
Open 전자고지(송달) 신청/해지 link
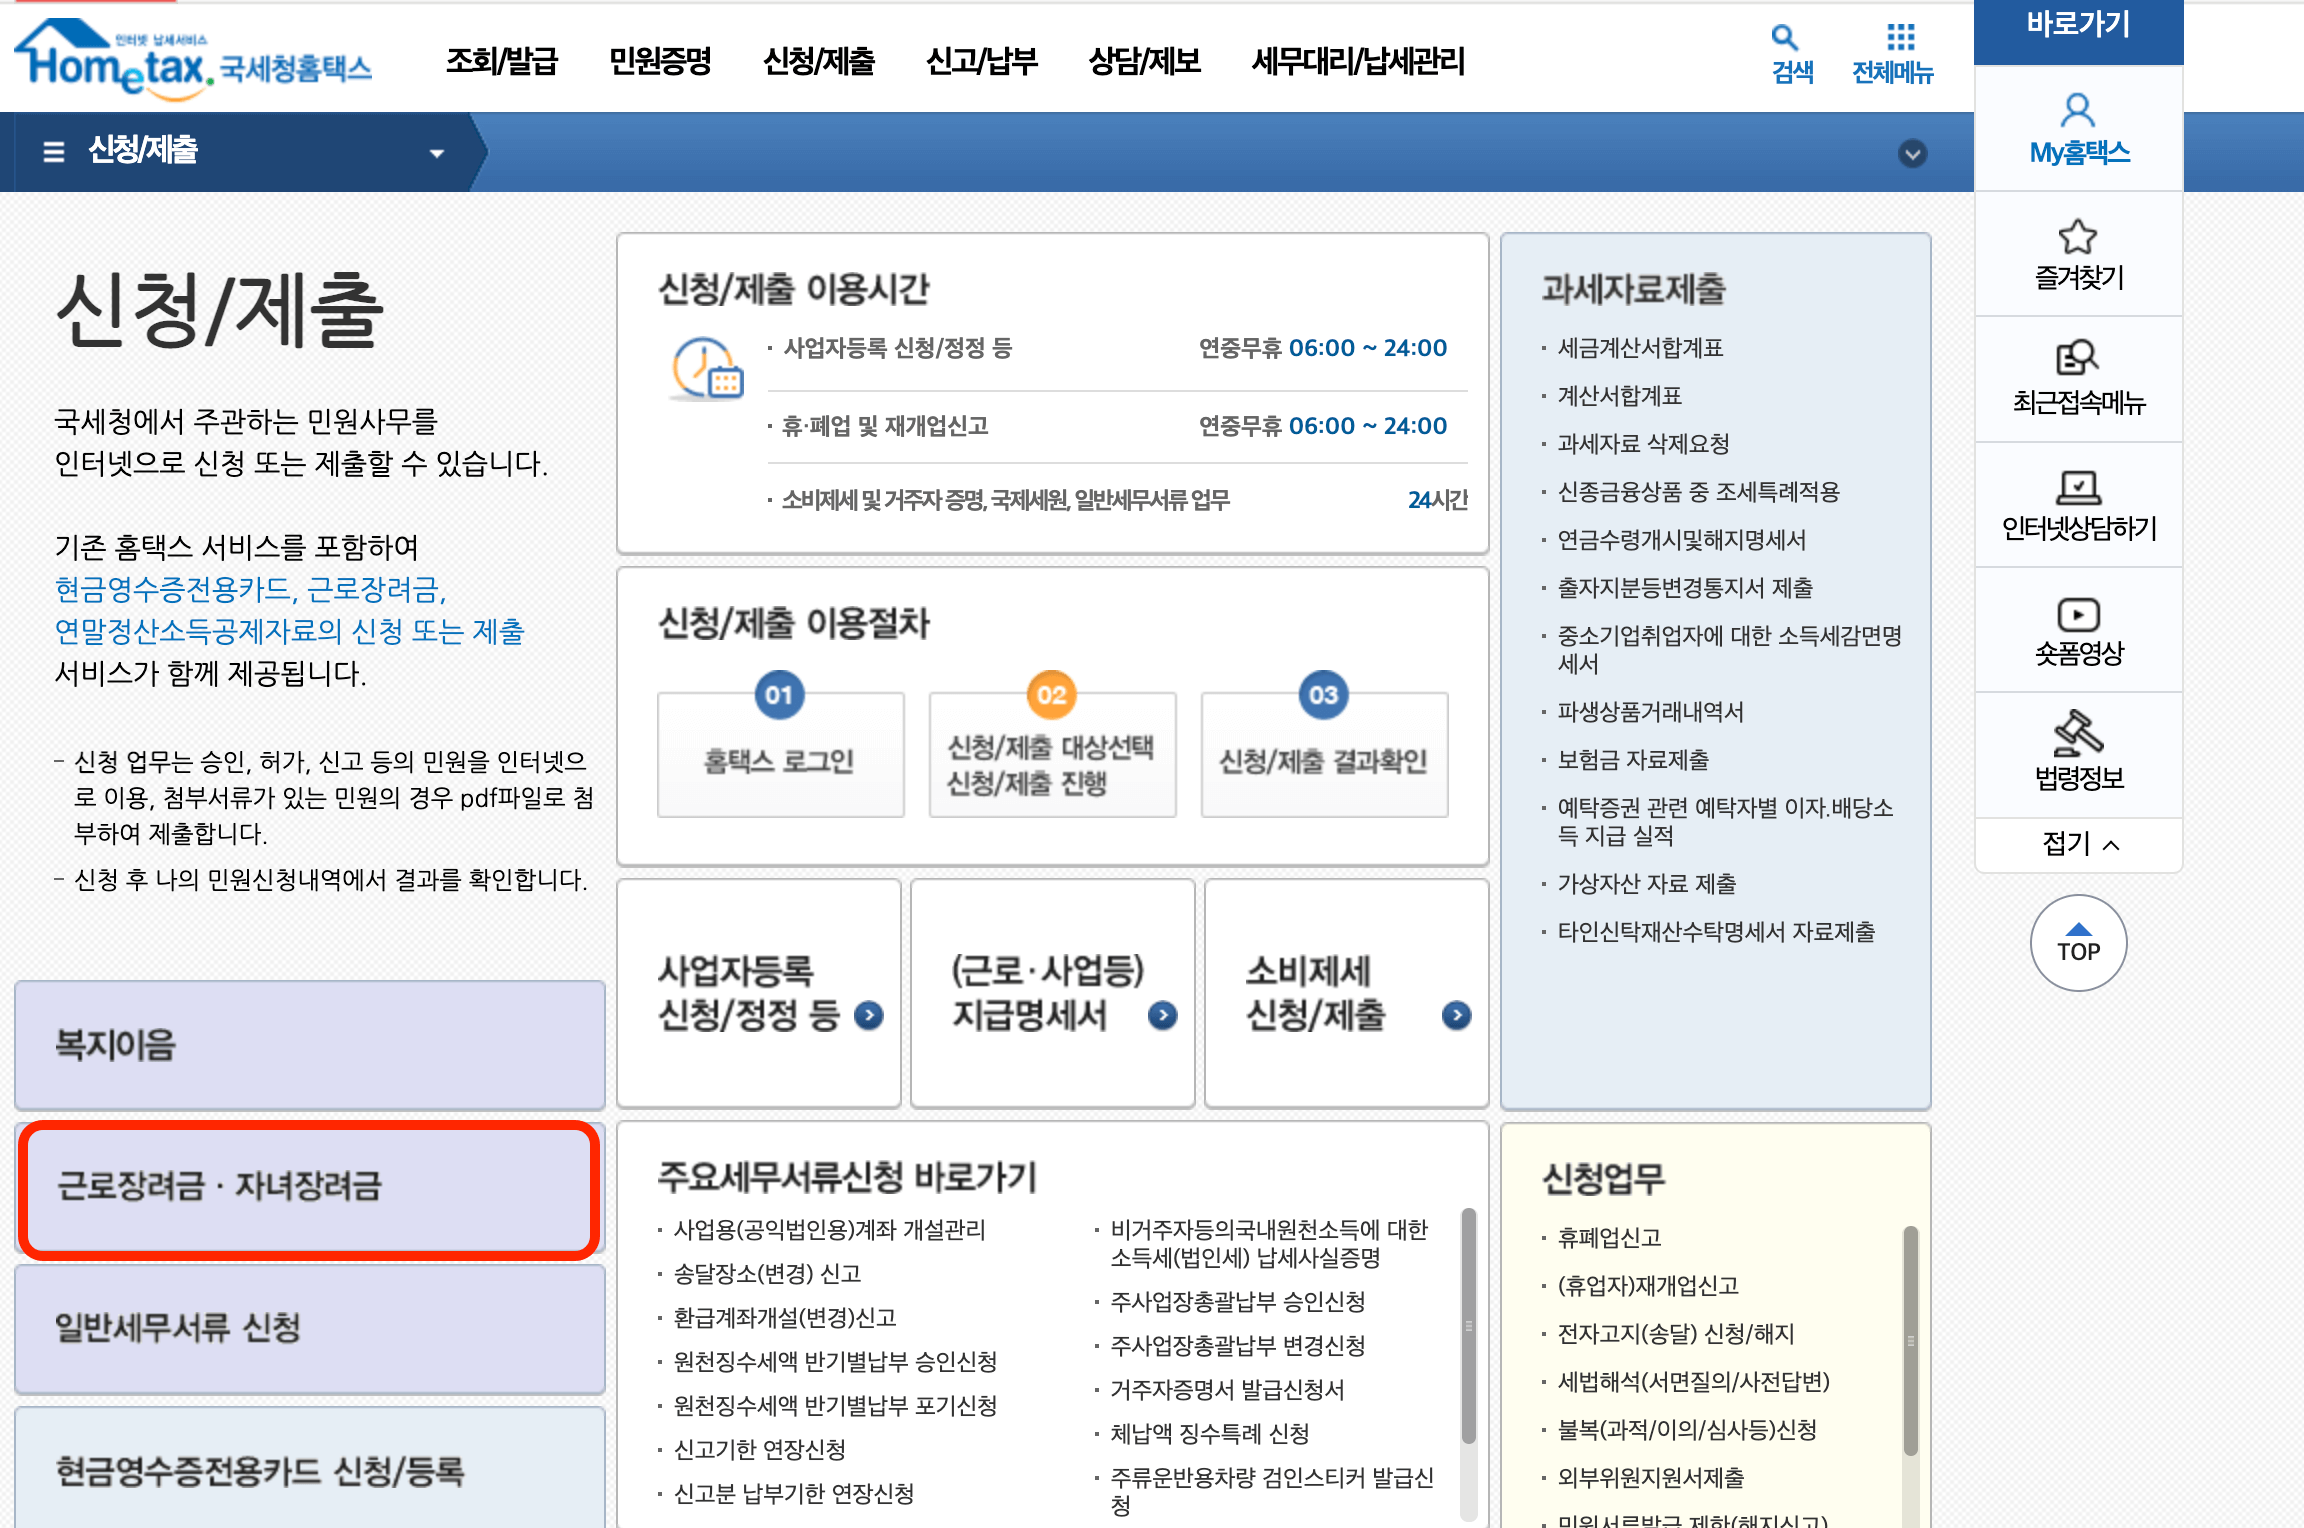pos(1676,1334)
